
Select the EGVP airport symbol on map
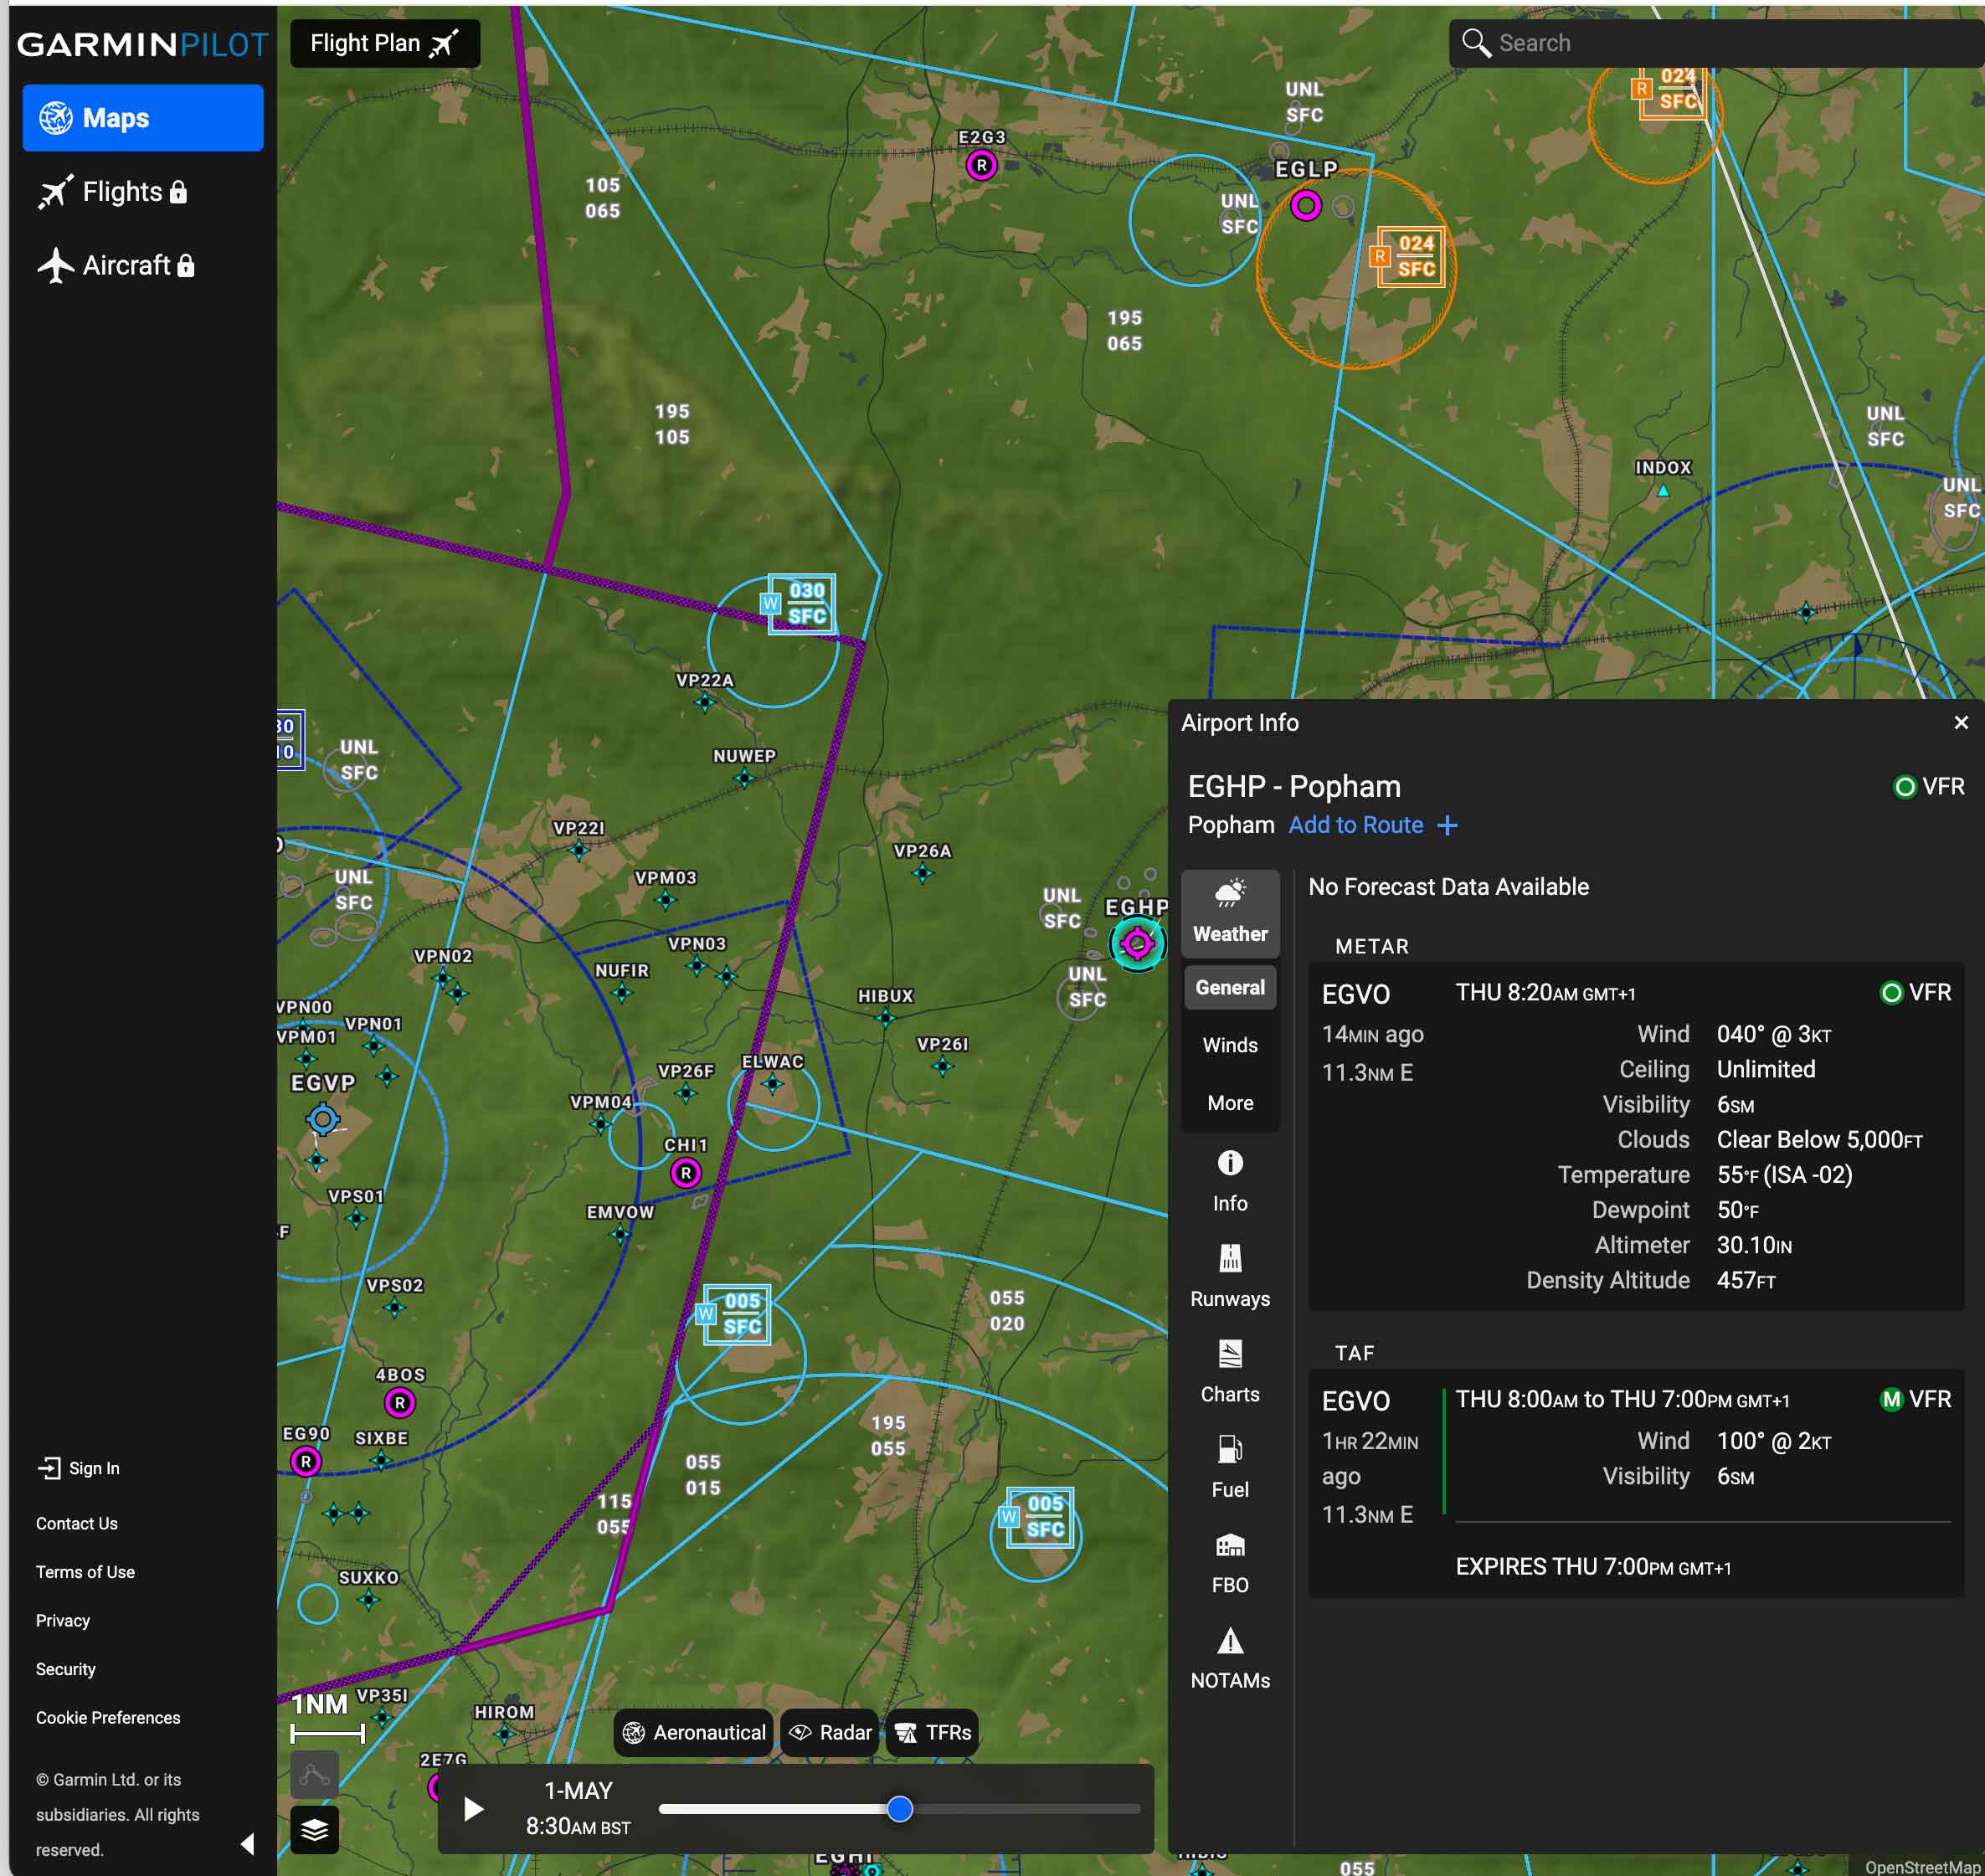[x=323, y=1119]
